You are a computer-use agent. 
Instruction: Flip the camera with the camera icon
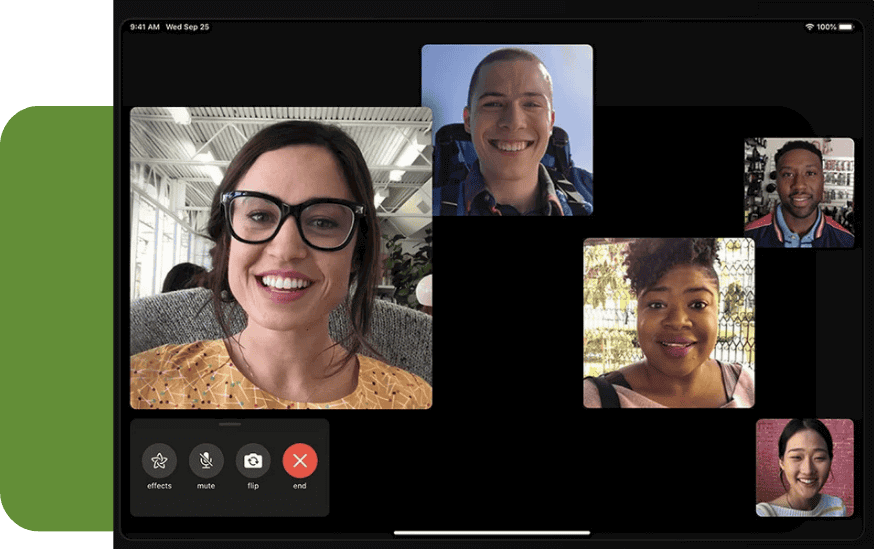(x=253, y=460)
